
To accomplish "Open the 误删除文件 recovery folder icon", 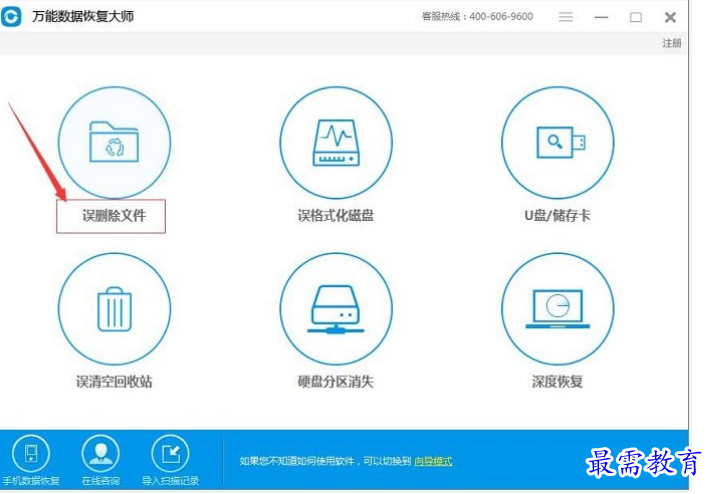I will [x=114, y=143].
